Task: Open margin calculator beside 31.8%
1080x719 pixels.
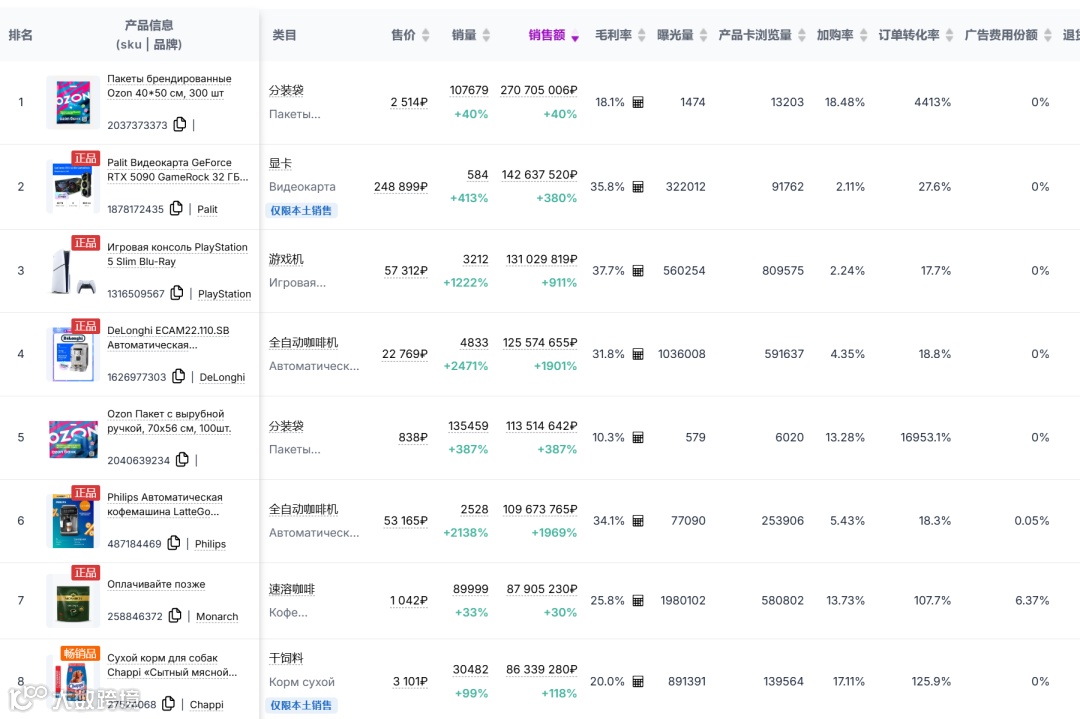Action: (638, 354)
